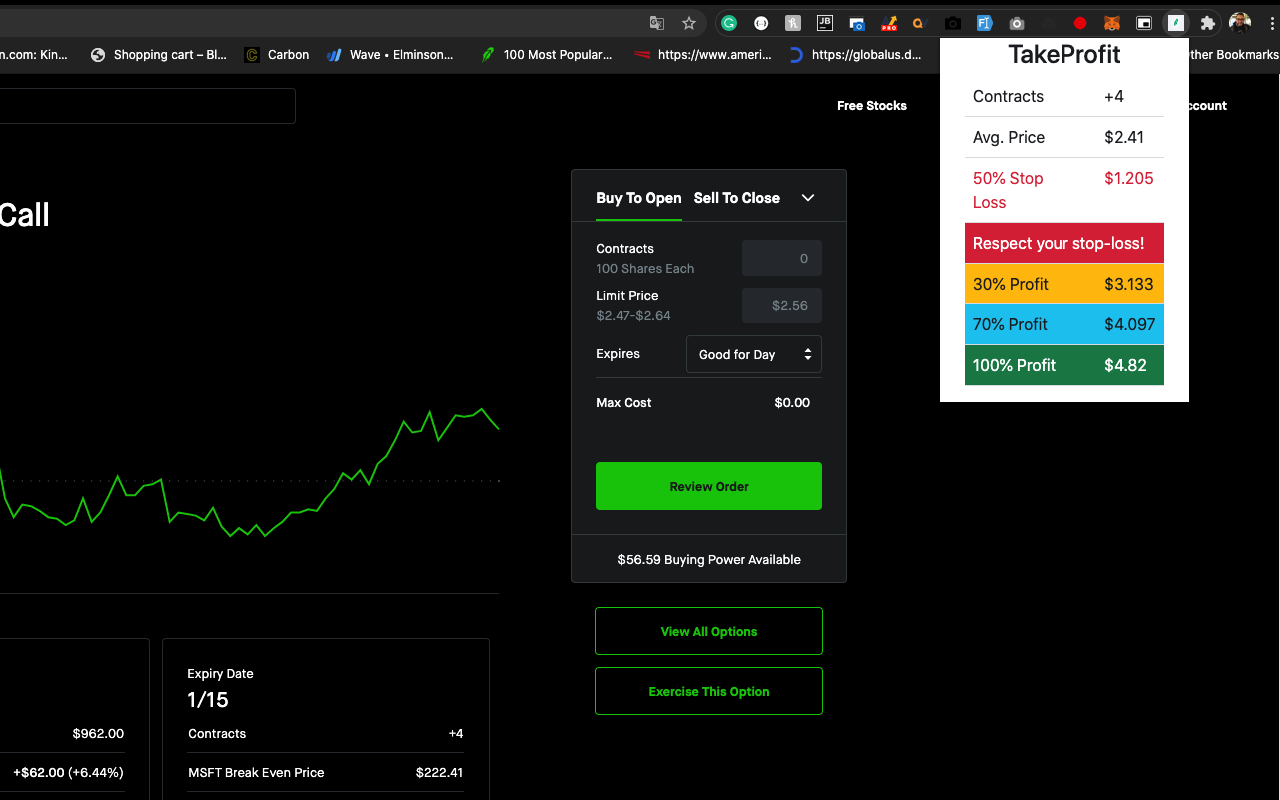Click the JetBrains toolbar extension icon

point(825,22)
